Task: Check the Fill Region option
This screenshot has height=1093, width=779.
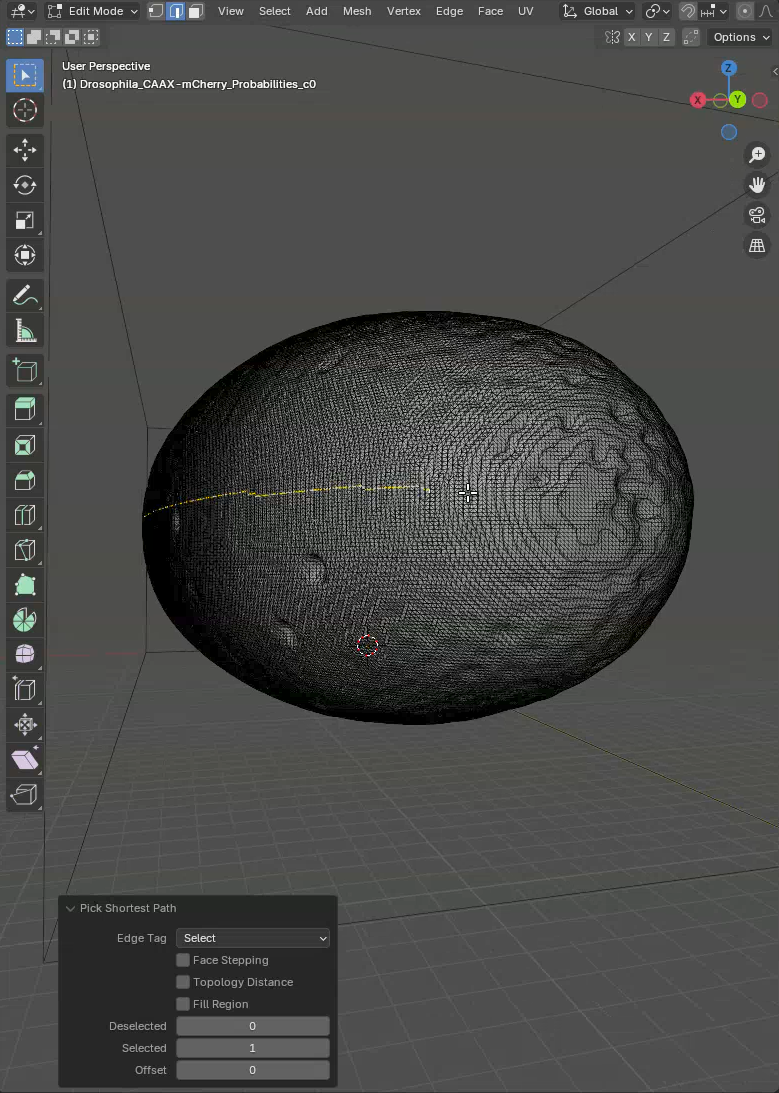Action: pyautogui.click(x=183, y=1004)
